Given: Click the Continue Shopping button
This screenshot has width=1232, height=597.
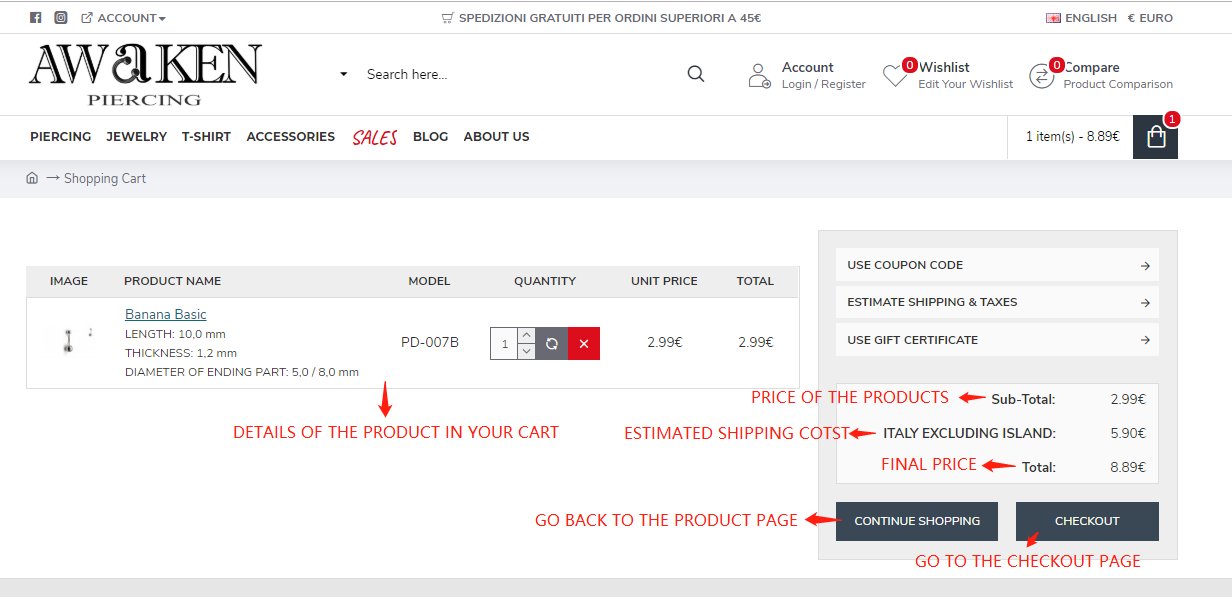Looking at the screenshot, I should 916,521.
